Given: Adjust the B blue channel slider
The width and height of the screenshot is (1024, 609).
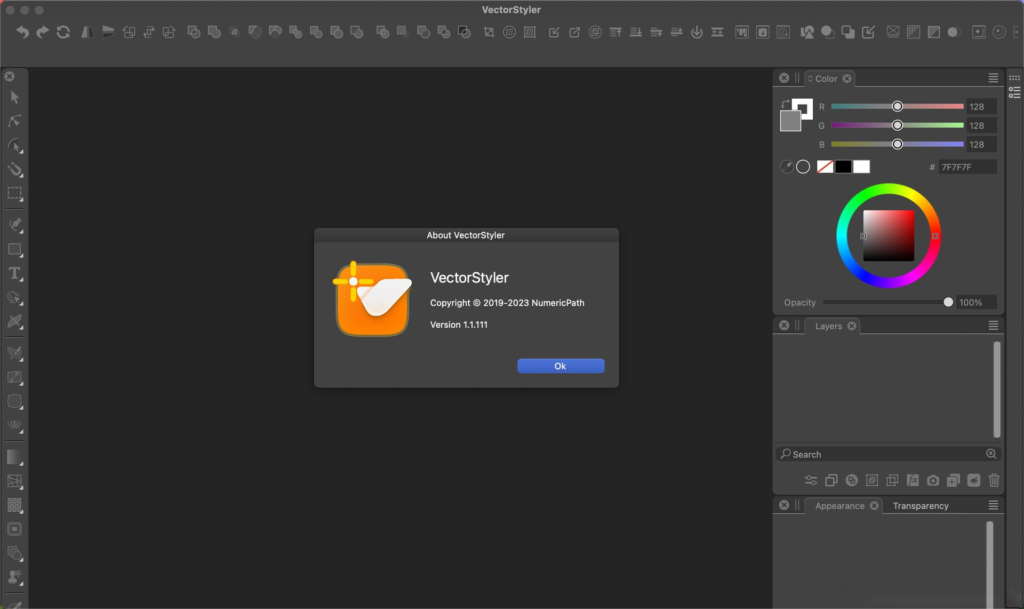Looking at the screenshot, I should [897, 144].
